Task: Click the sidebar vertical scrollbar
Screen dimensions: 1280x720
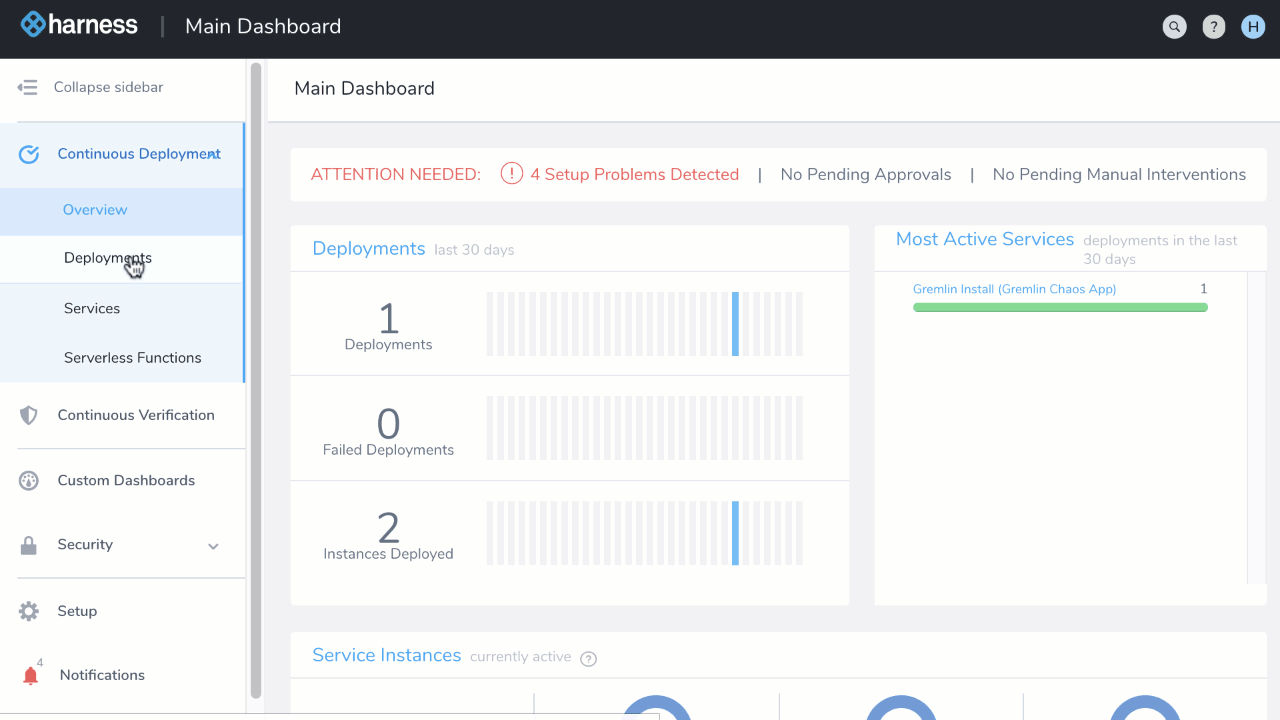Action: (256, 380)
